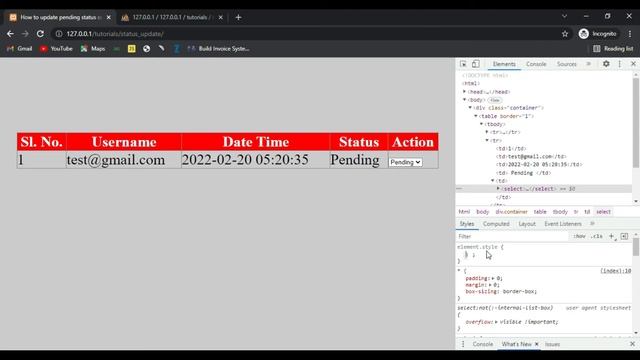
Task: Open the Issues drawer tab
Action: pyautogui.click(x=552, y=344)
